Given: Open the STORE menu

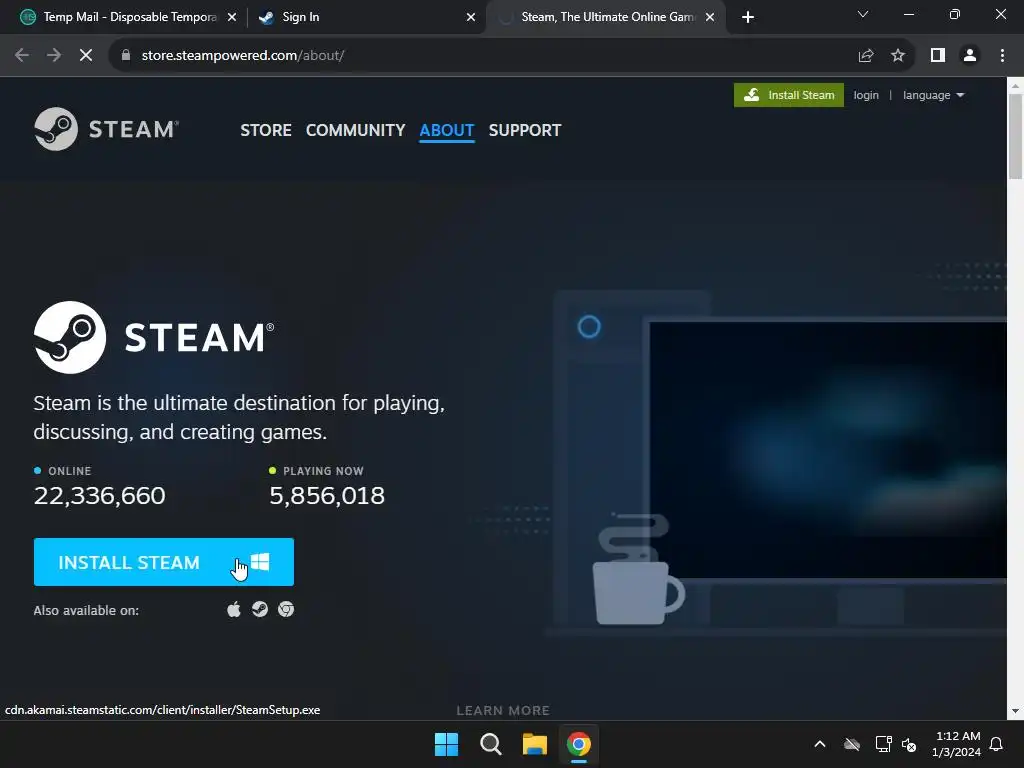Looking at the screenshot, I should tap(266, 130).
